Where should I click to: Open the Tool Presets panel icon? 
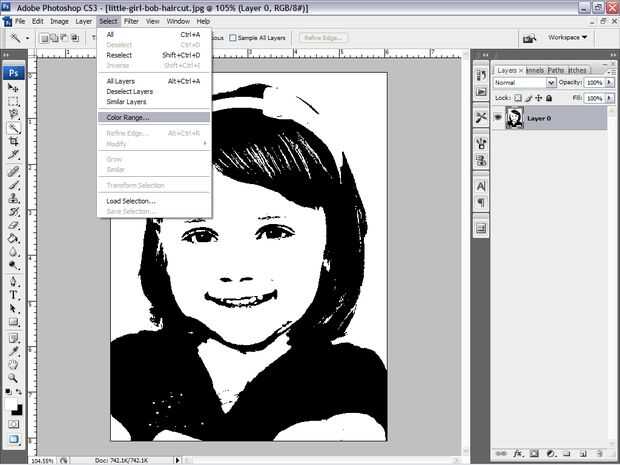481,117
